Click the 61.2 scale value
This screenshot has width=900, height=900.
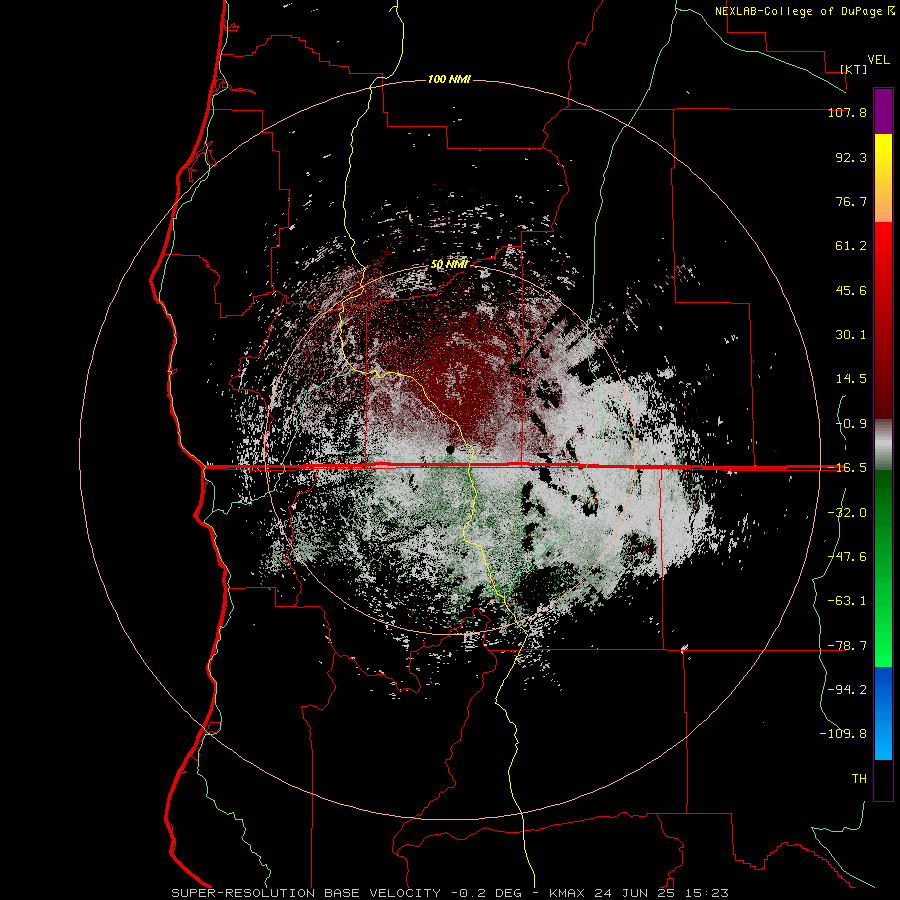click(x=851, y=246)
